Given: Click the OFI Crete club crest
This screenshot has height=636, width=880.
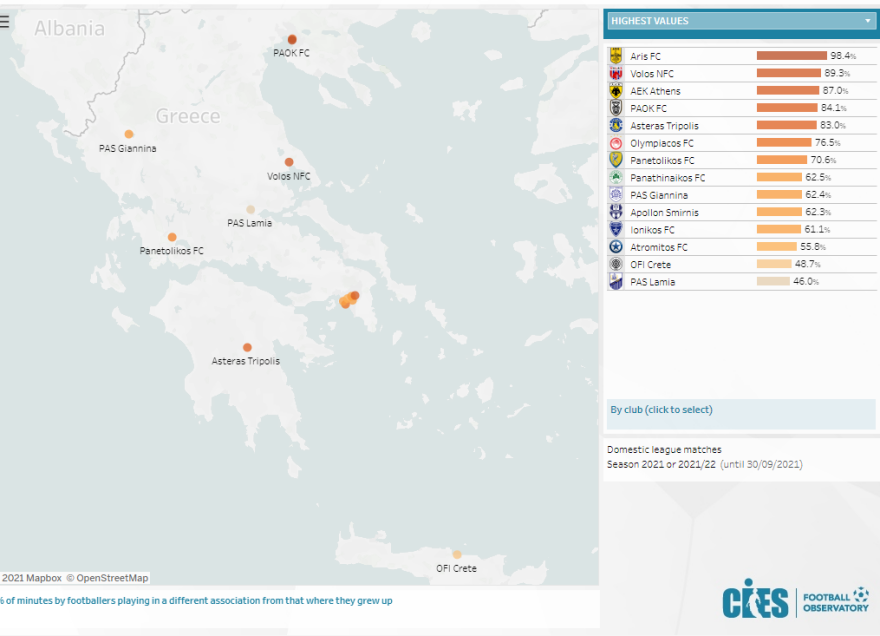Looking at the screenshot, I should coord(616,264).
